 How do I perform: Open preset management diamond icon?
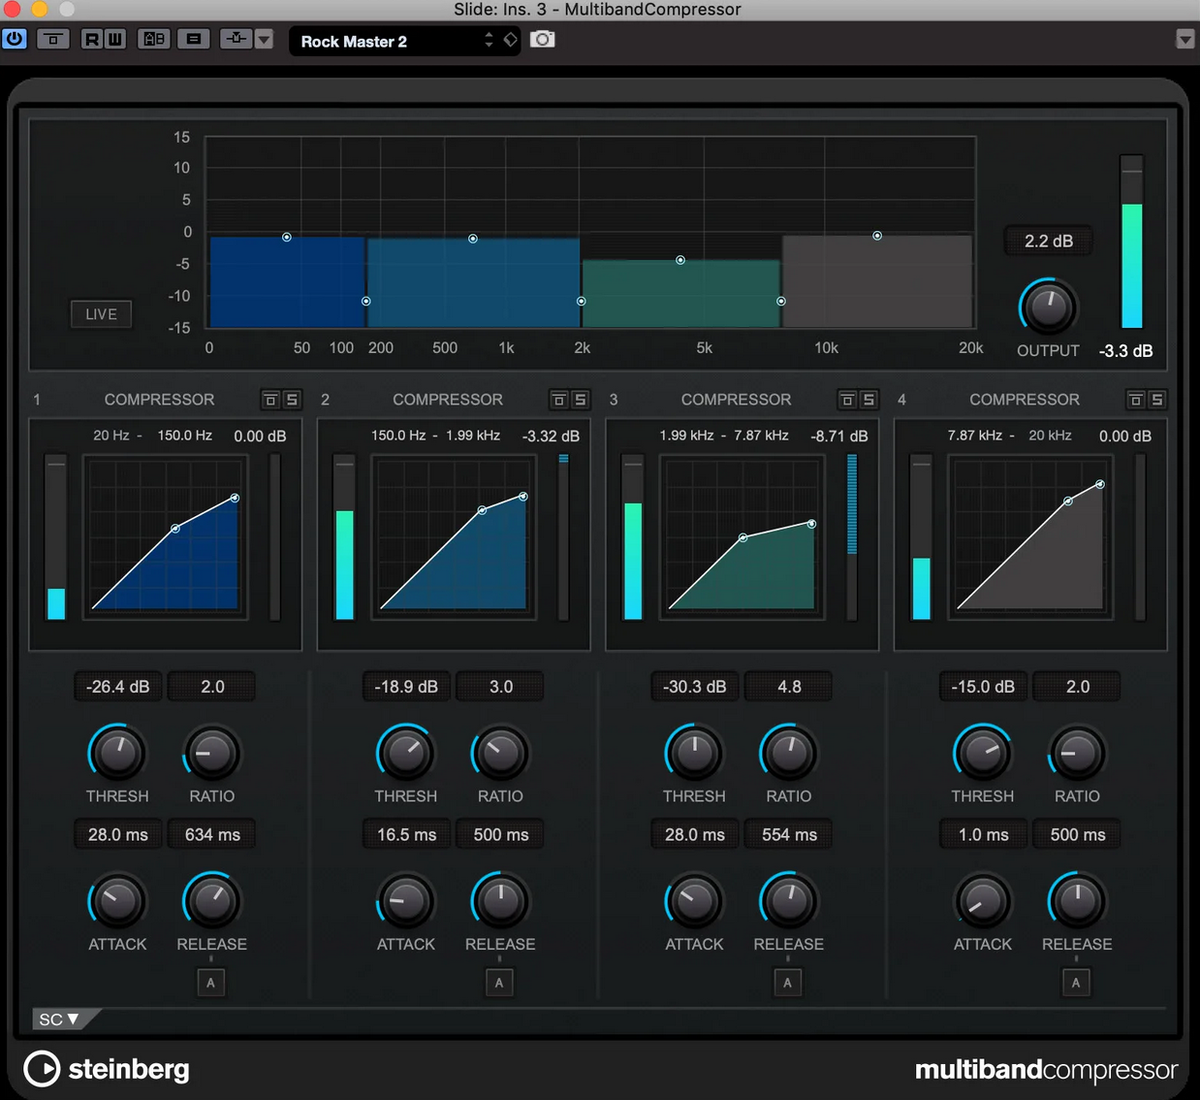[510, 40]
